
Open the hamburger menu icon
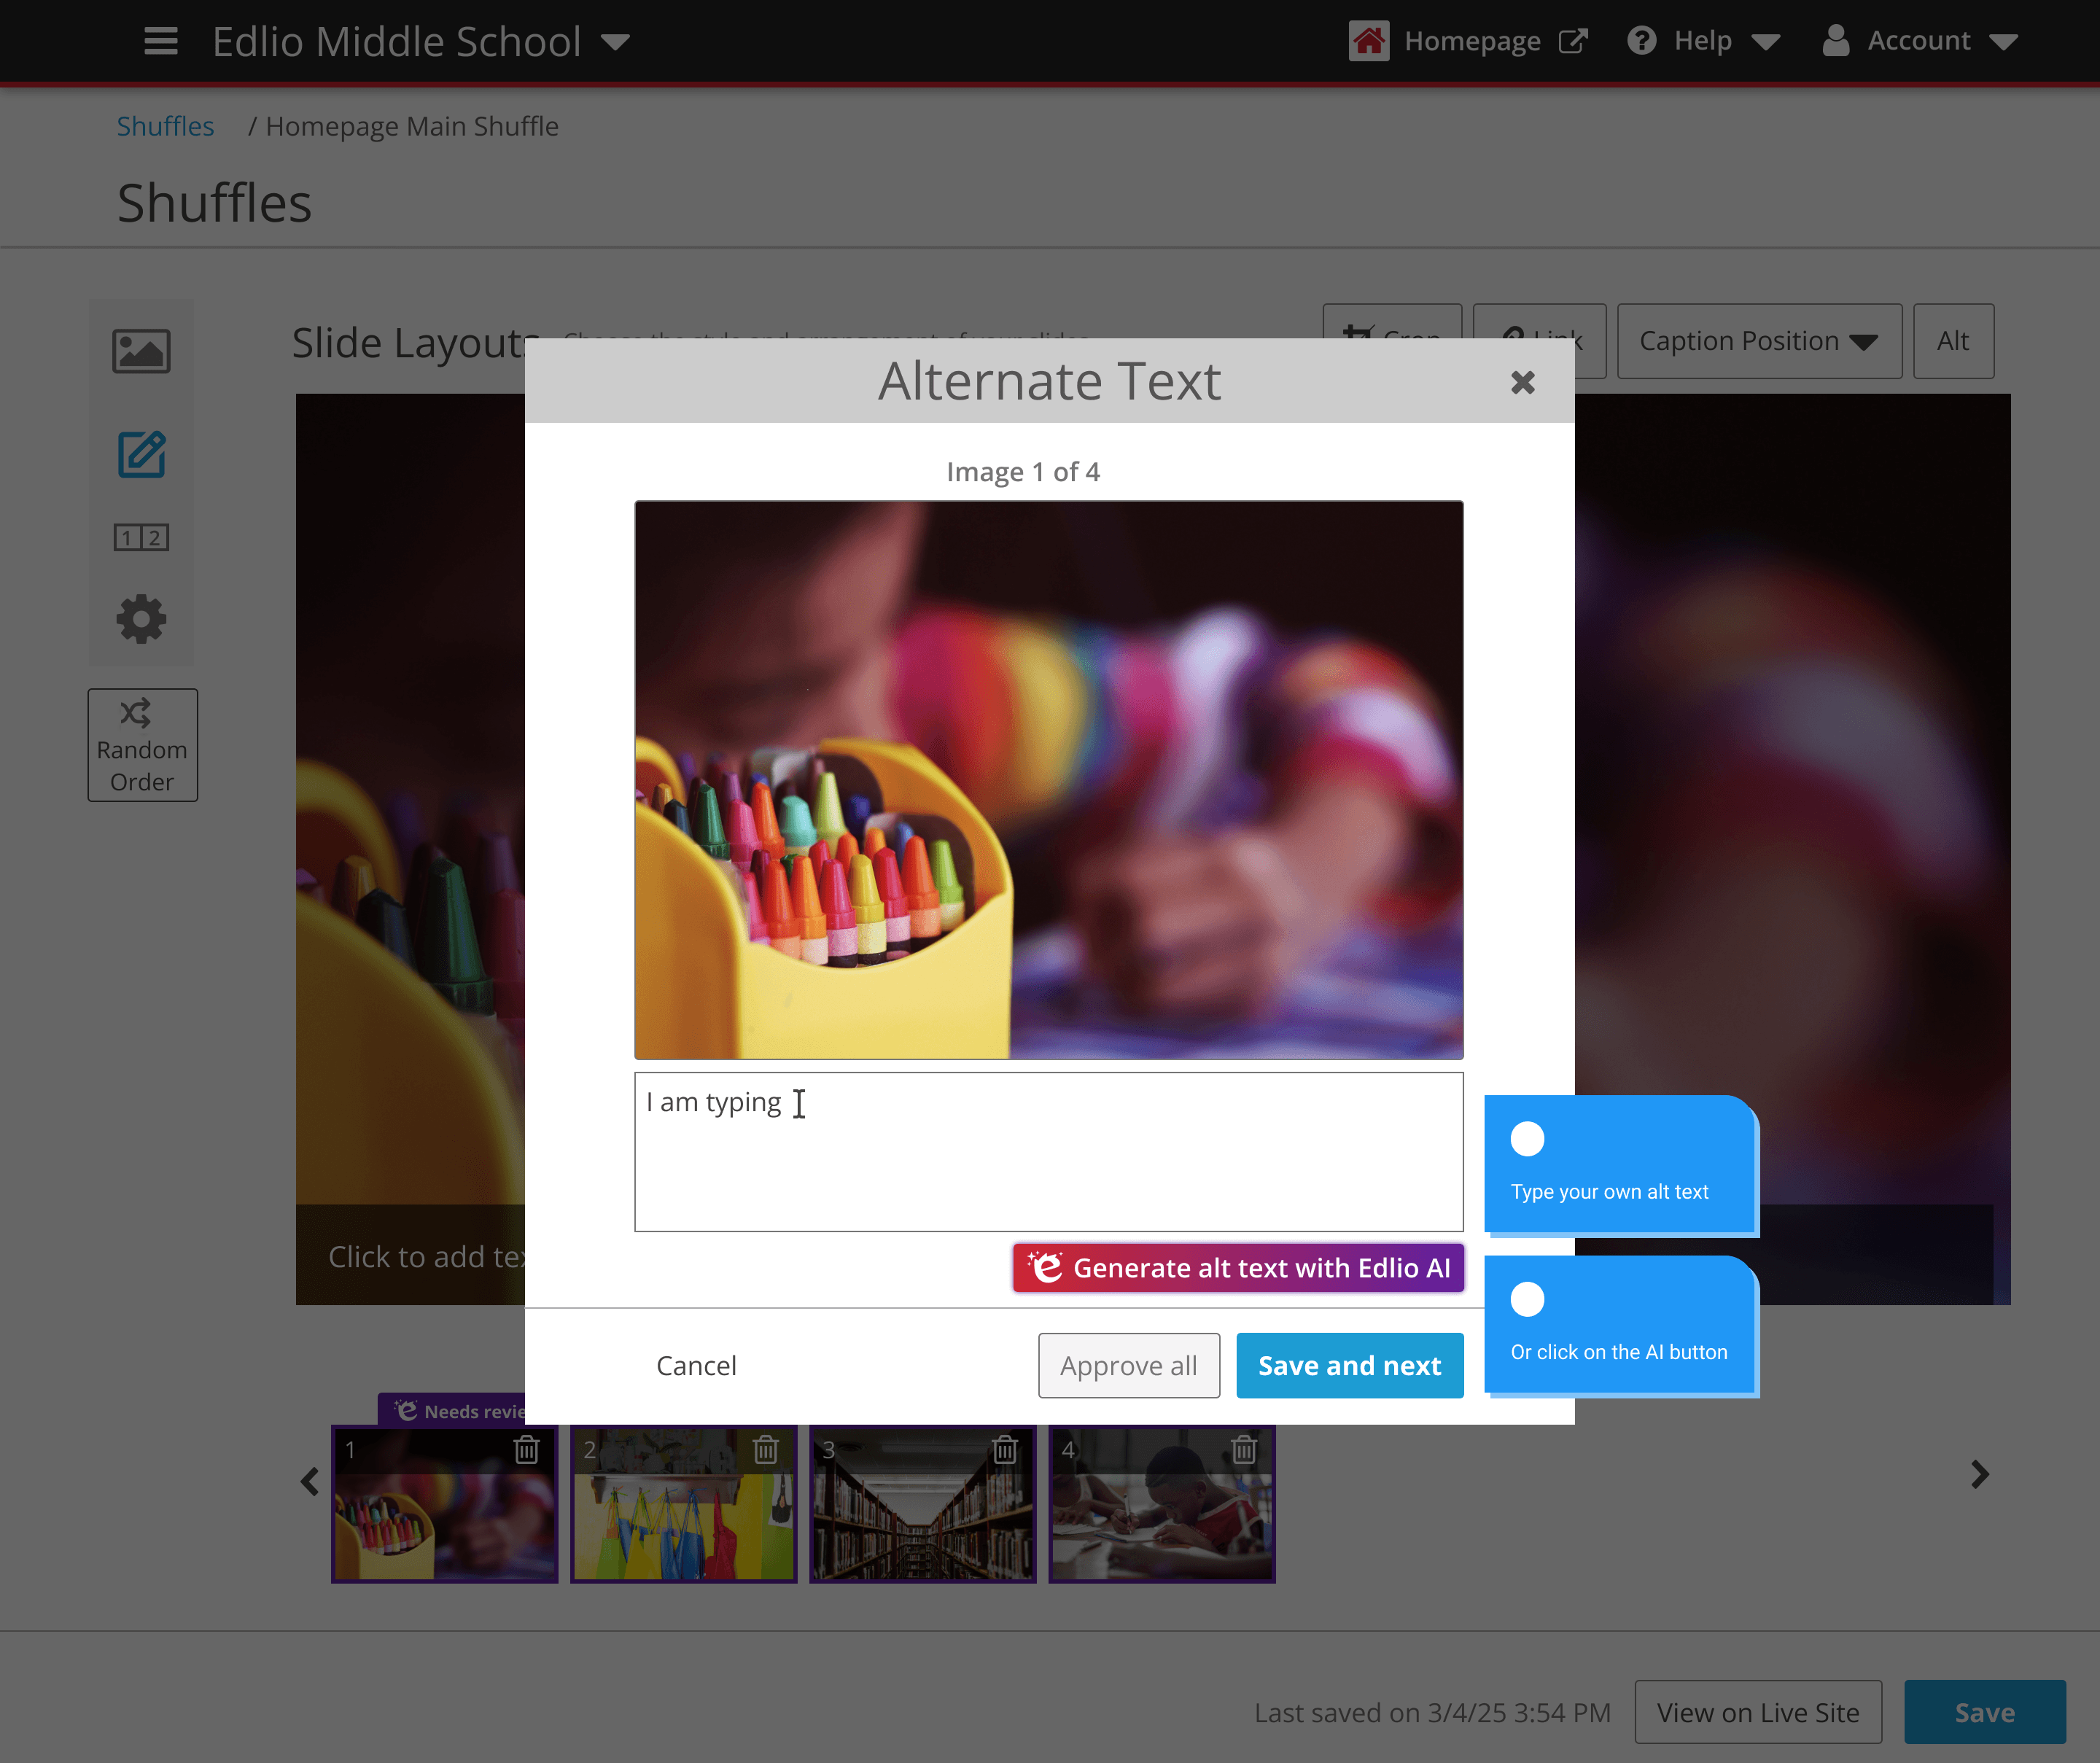tap(160, 41)
